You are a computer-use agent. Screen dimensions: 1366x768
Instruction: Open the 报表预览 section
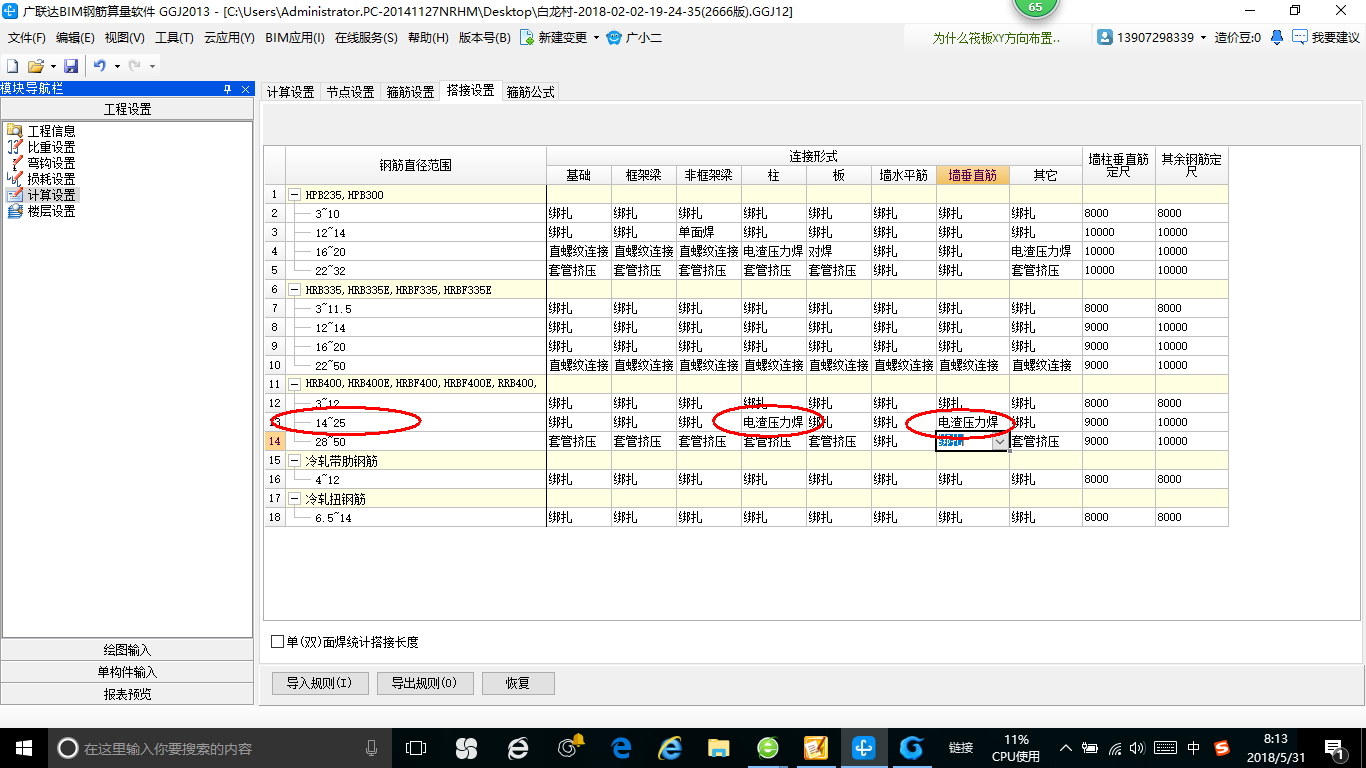[127, 694]
